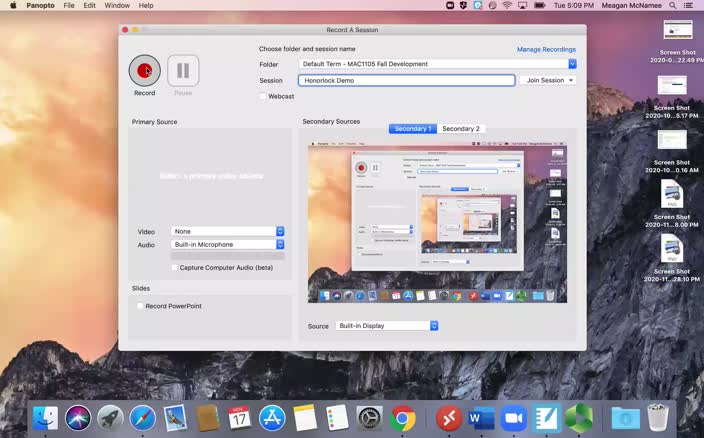Image resolution: width=704 pixels, height=438 pixels.
Task: Open the File menu
Action: pos(69,5)
